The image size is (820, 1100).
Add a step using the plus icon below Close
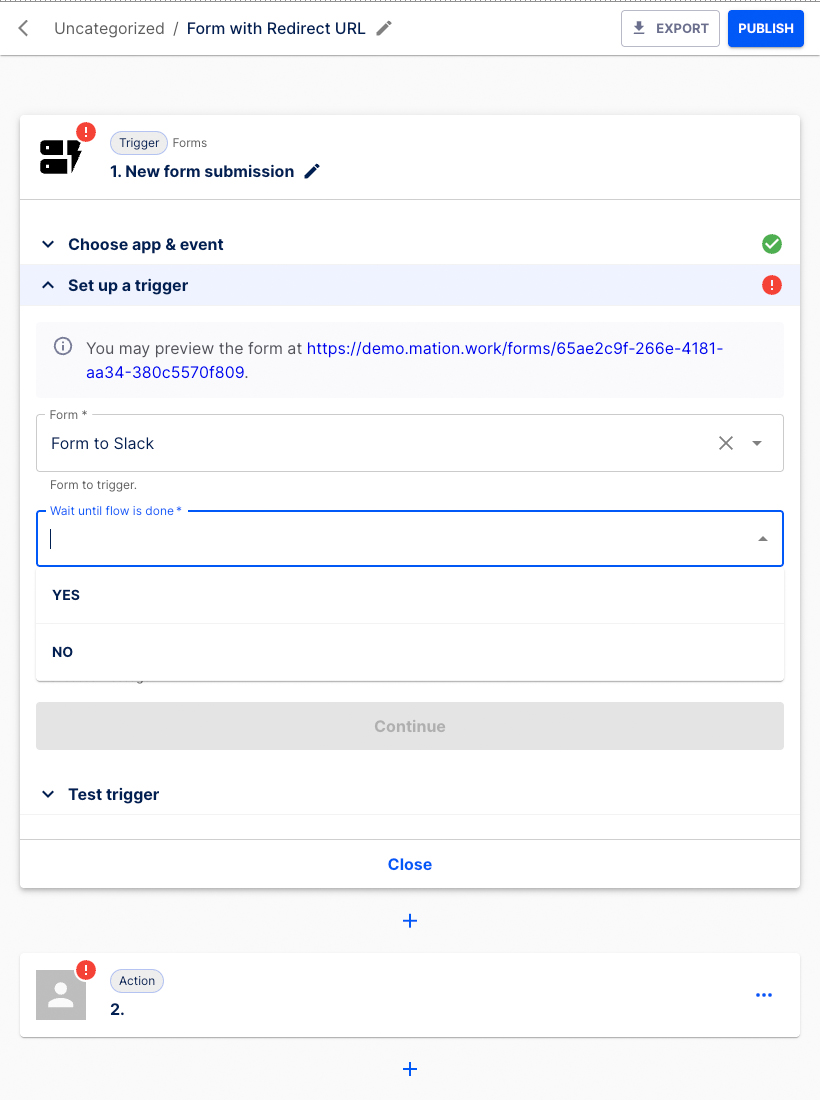pos(409,920)
